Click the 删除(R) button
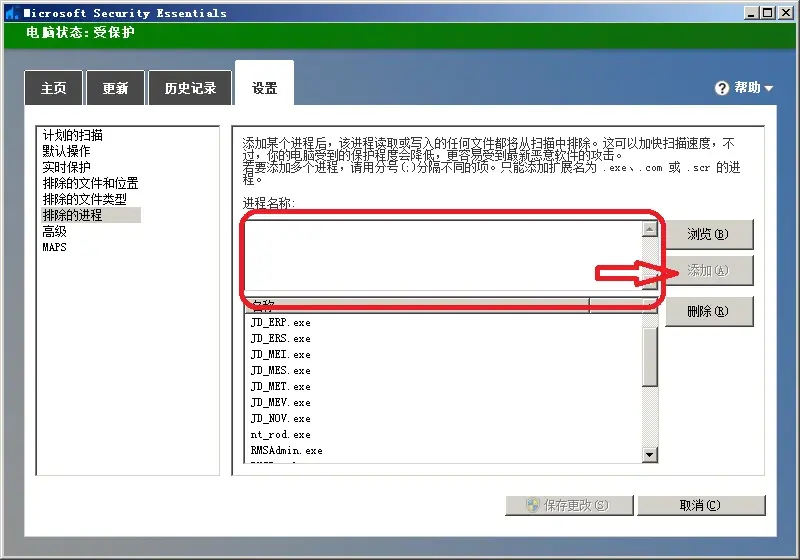 (709, 311)
